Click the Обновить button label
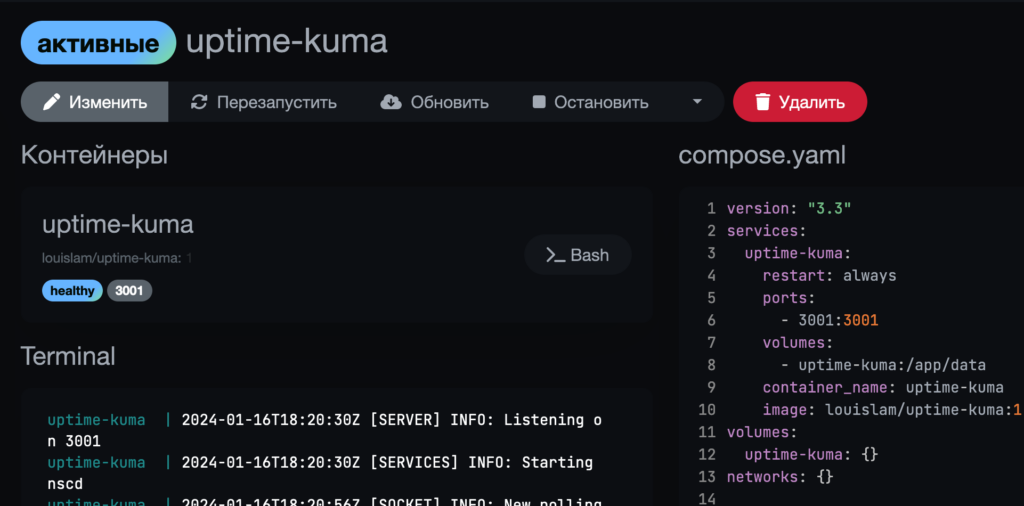This screenshot has height=506, width=1024. [449, 103]
